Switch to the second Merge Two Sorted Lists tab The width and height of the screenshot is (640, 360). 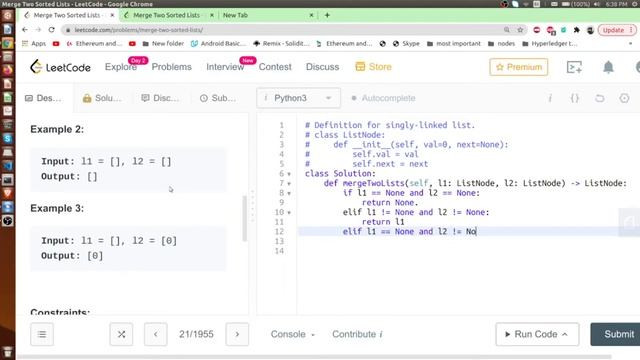[x=167, y=15]
